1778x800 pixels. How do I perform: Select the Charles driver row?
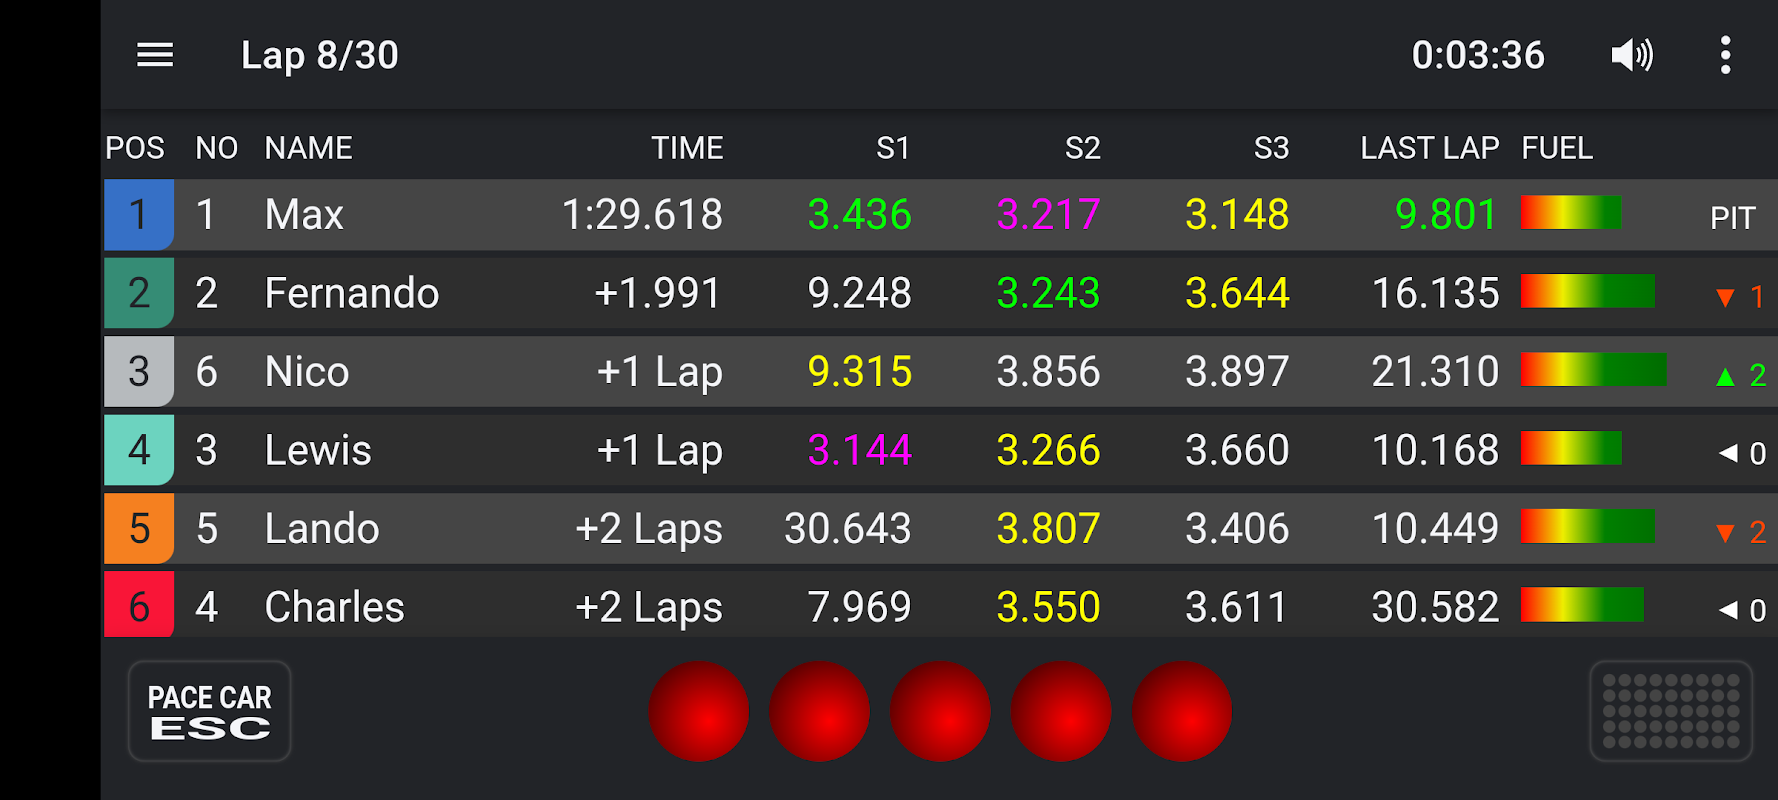tap(940, 605)
